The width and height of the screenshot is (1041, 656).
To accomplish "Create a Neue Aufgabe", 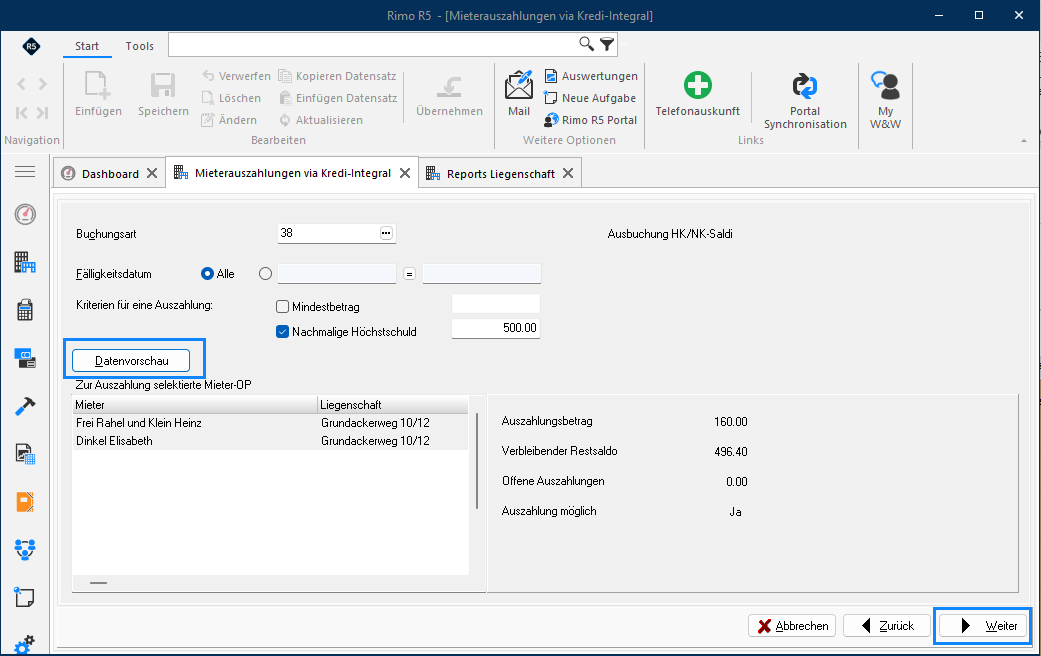I will [x=590, y=98].
